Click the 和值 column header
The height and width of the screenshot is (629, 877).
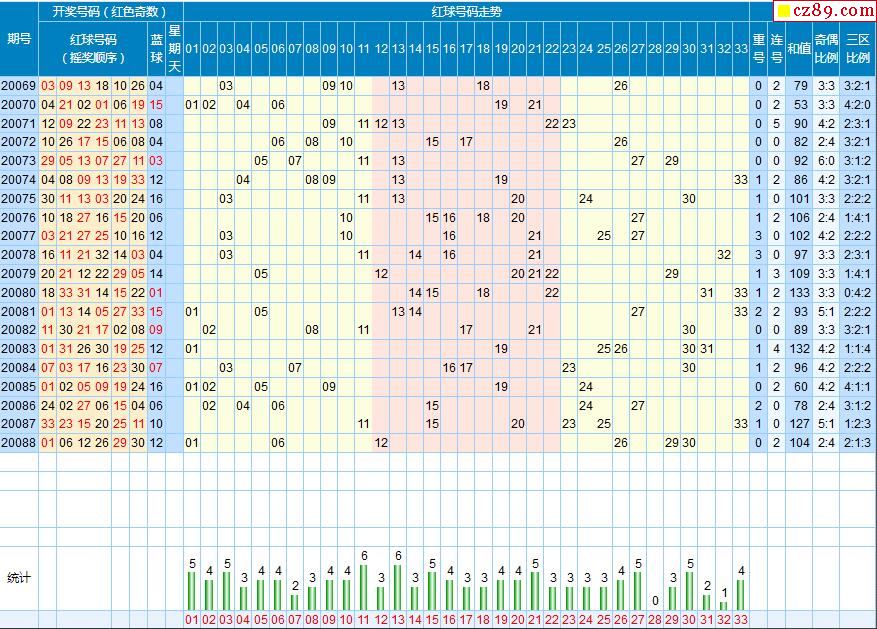pyautogui.click(x=799, y=49)
